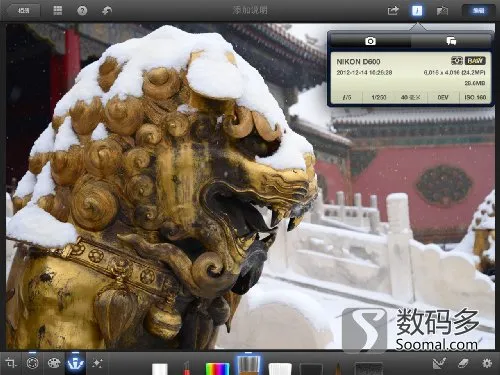
Task: Select the Color palette tool
Action: tap(54, 363)
